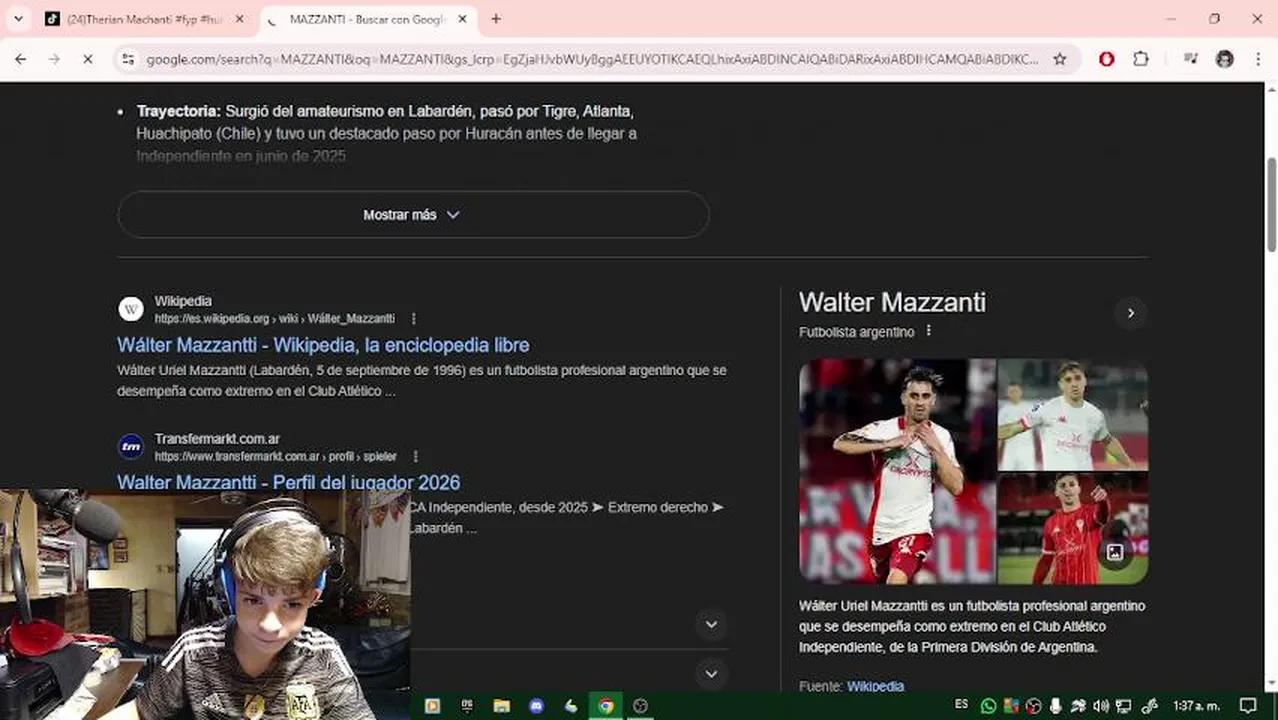The width and height of the screenshot is (1278, 720).
Task: Expand the first collapsed question chevron
Action: 711,624
